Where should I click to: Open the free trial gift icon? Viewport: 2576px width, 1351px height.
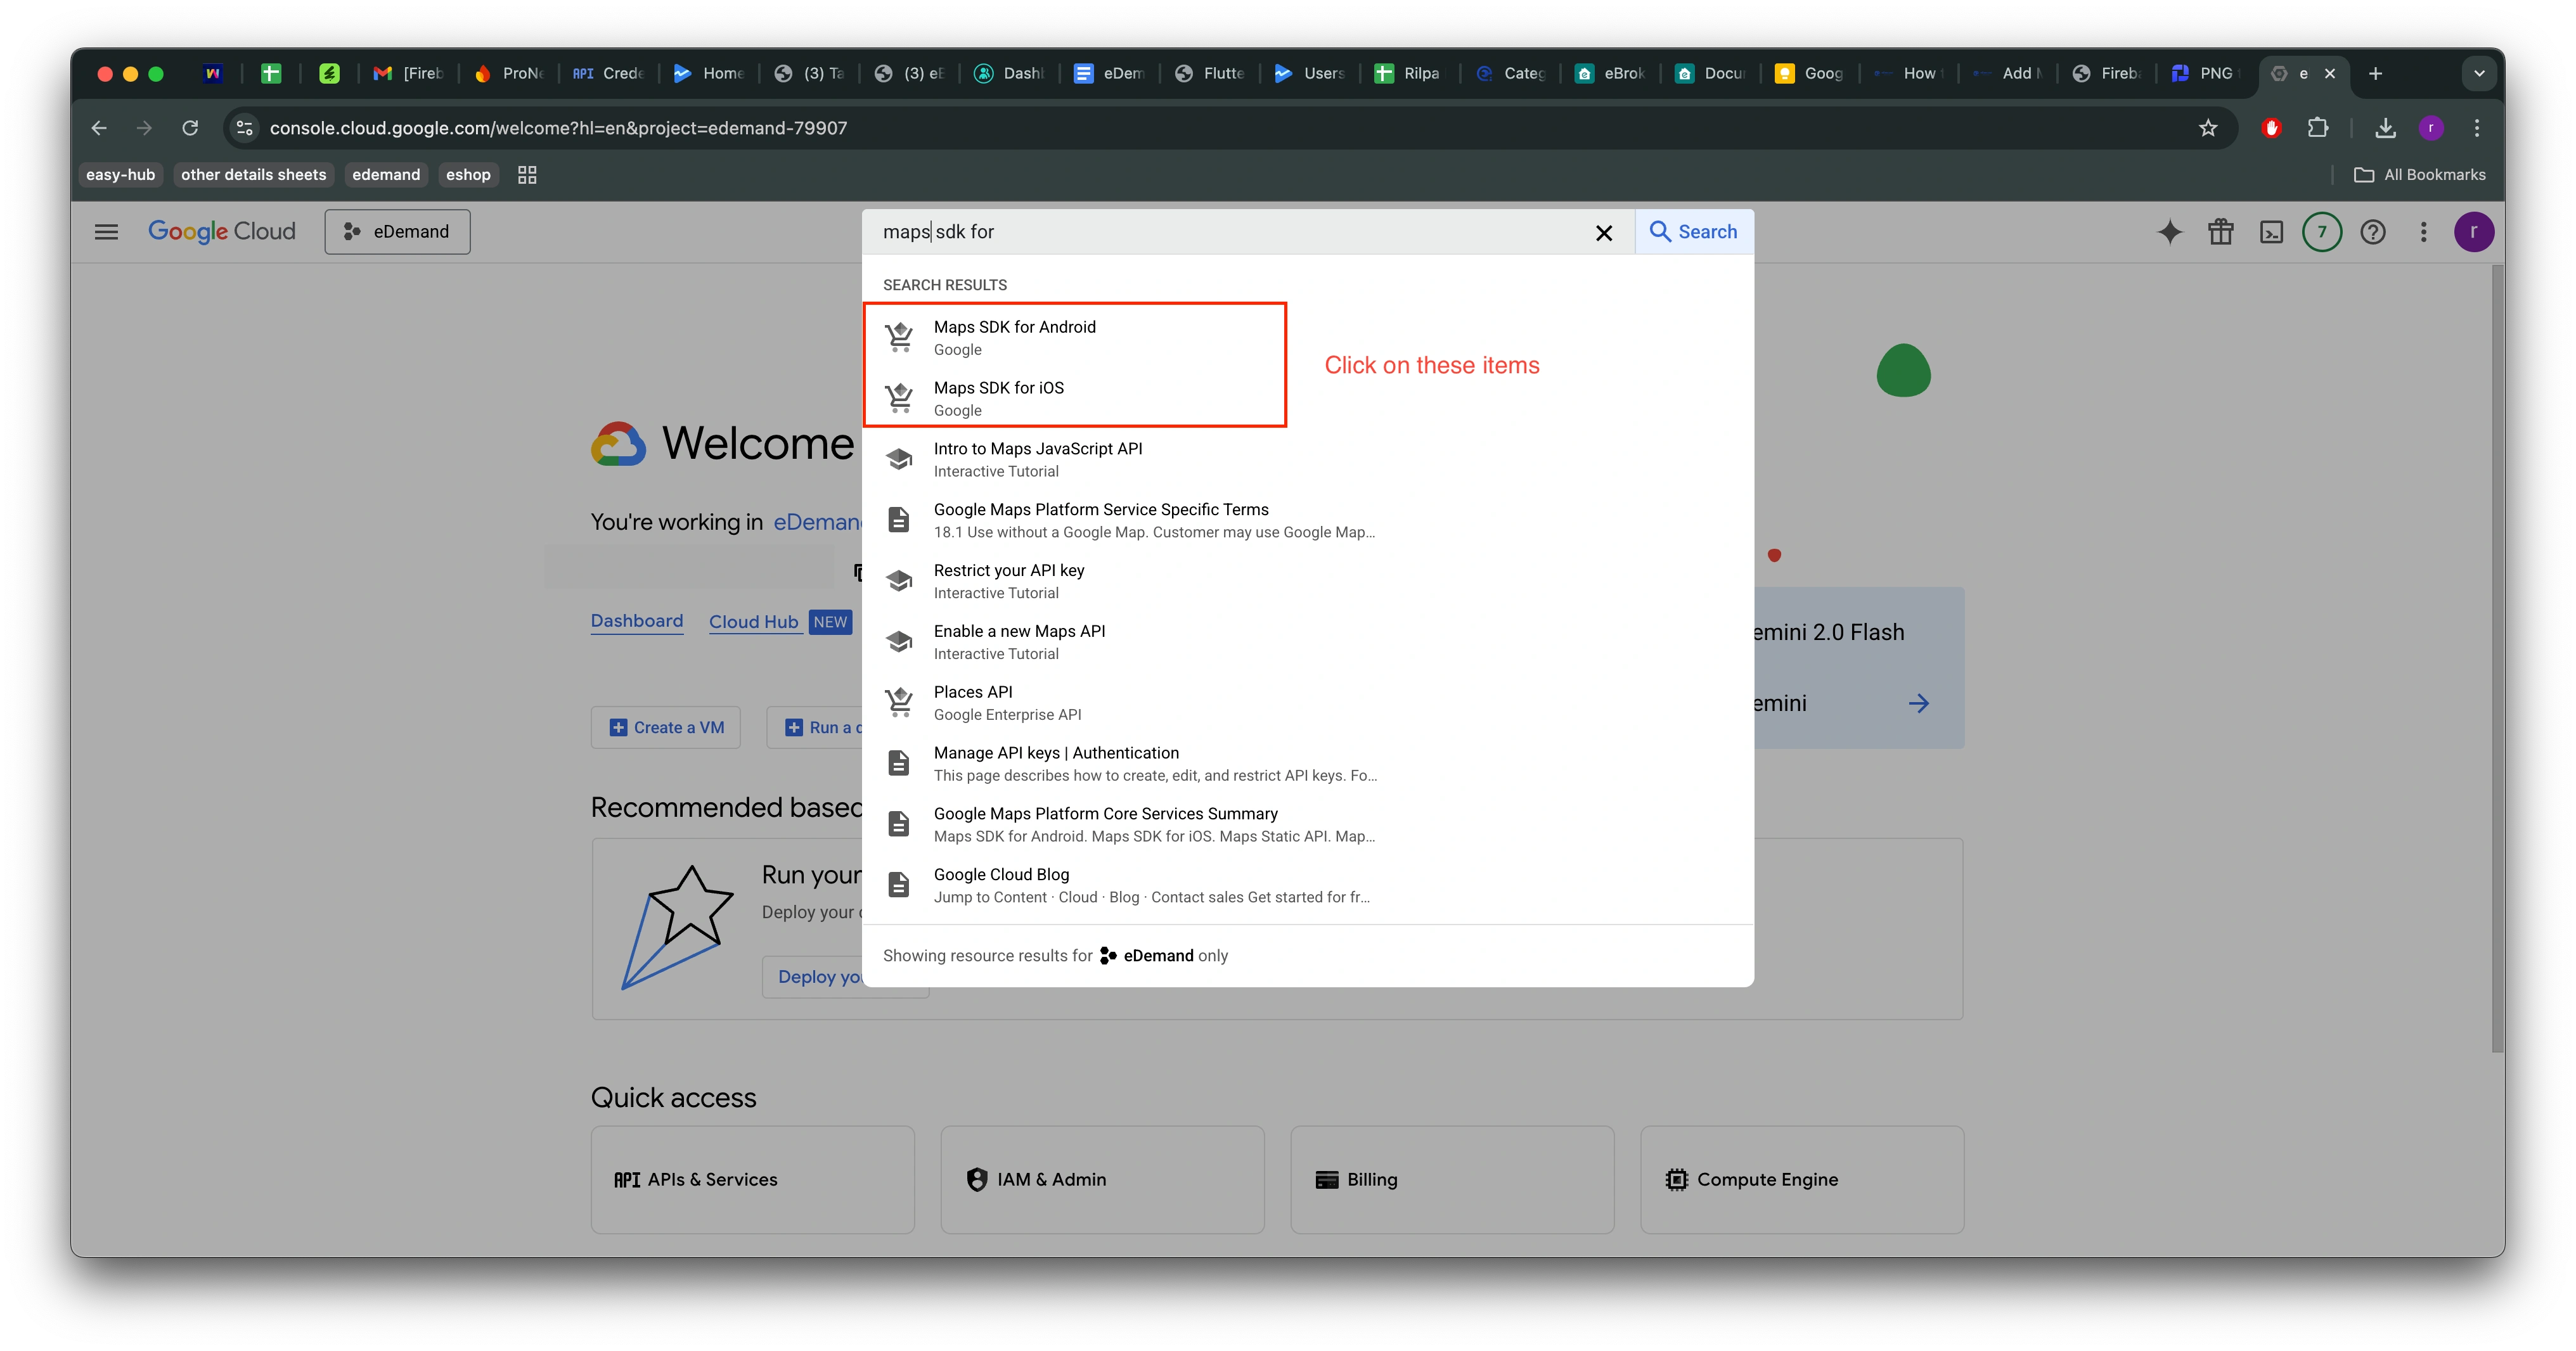coord(2220,232)
